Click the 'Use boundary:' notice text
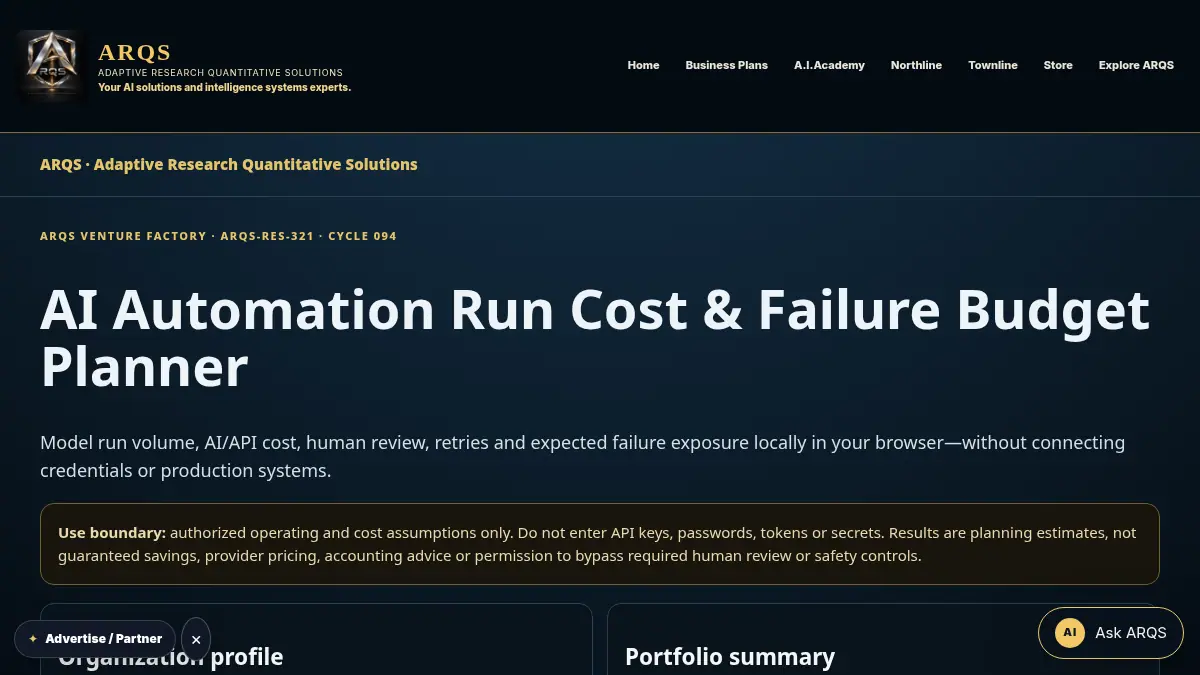1200x675 pixels. point(600,544)
